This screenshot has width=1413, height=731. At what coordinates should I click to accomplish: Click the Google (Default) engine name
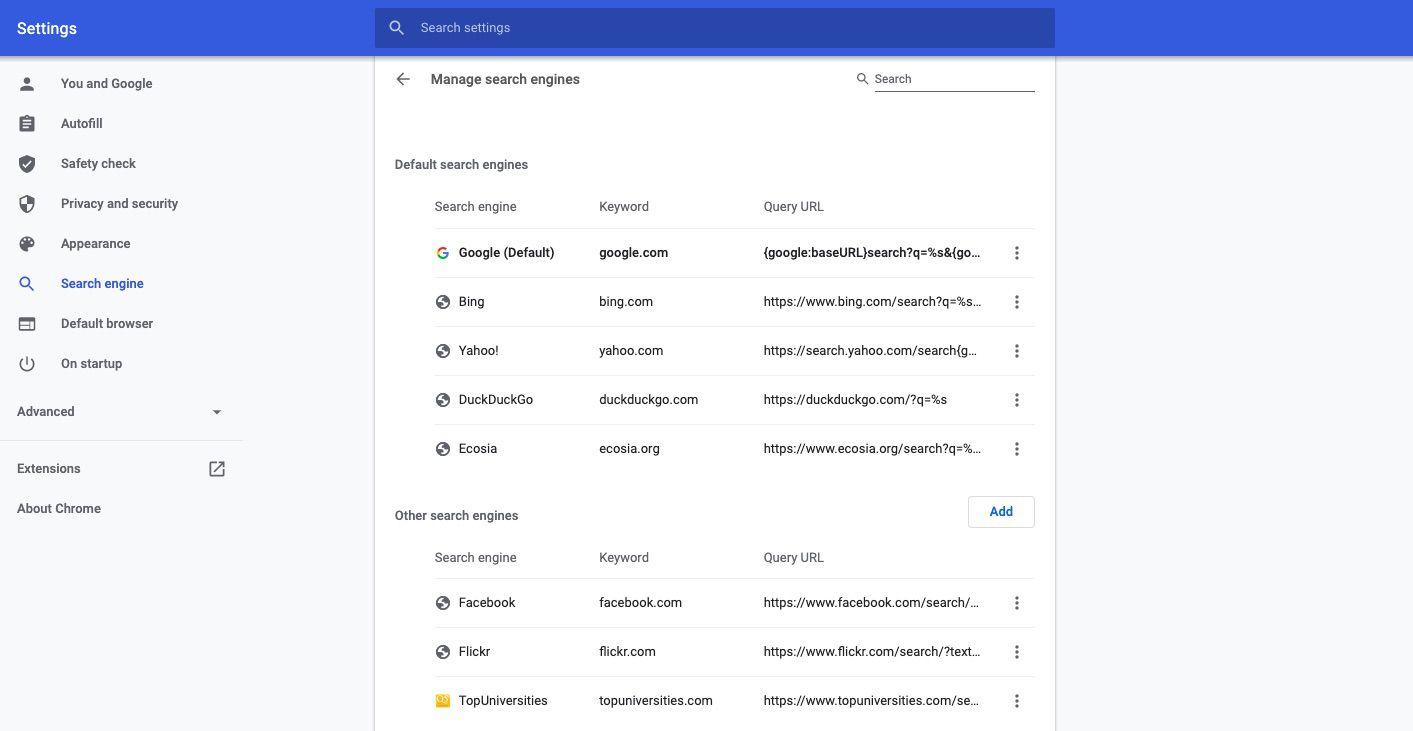(x=506, y=253)
